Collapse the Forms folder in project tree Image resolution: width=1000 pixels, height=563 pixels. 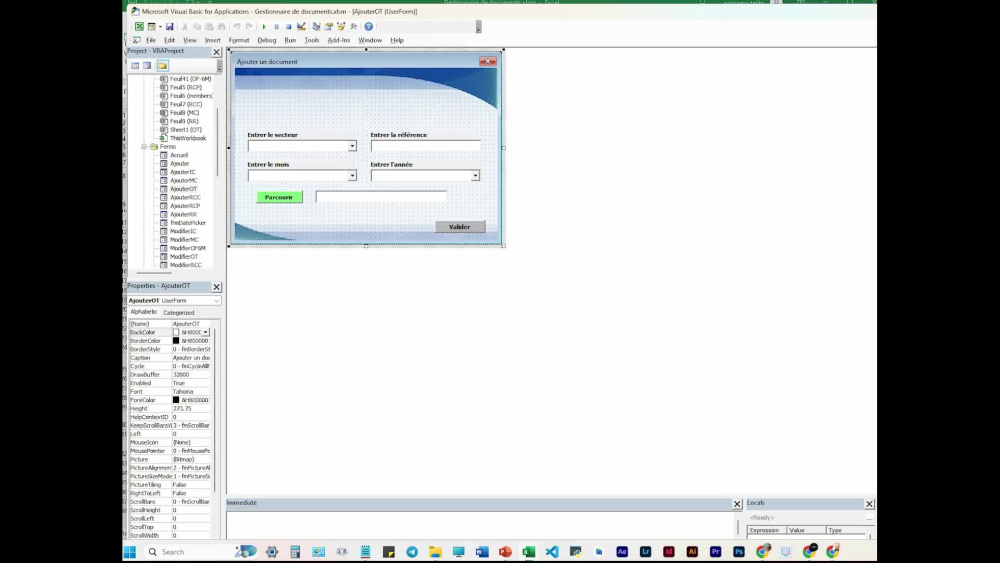click(145, 147)
